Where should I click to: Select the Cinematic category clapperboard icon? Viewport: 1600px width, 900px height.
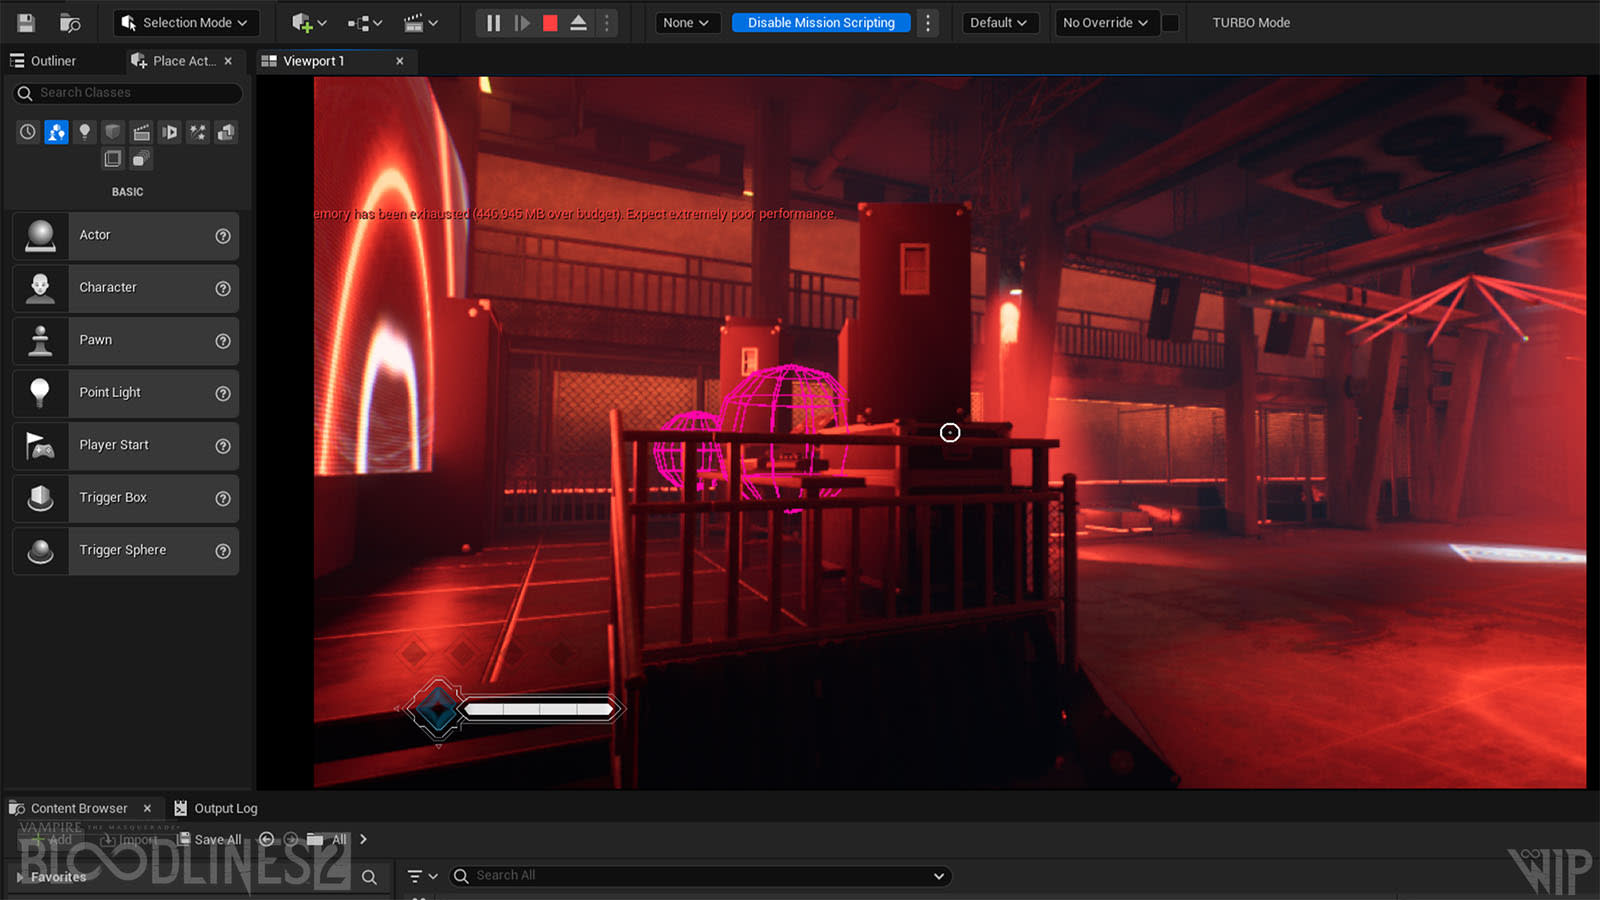141,132
